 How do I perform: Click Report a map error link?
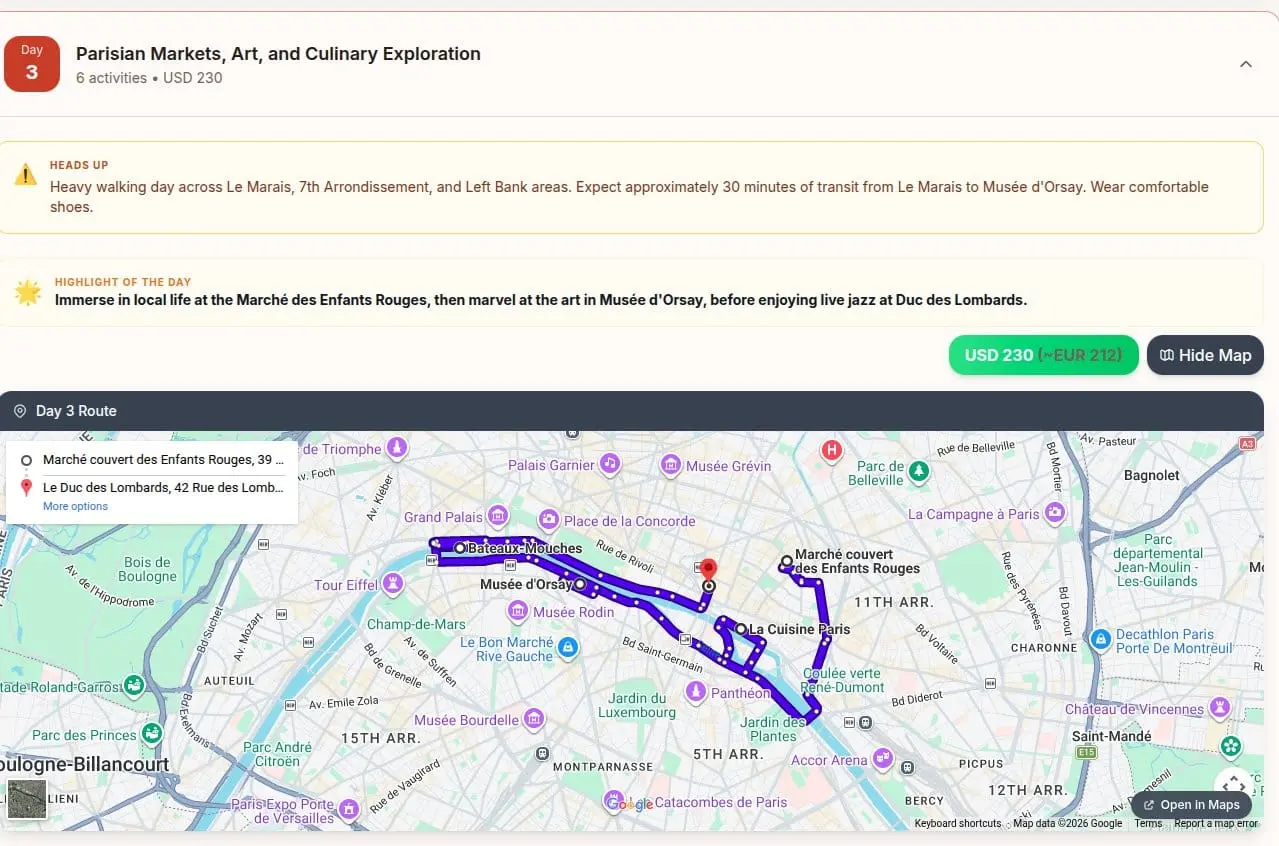click(x=1216, y=824)
